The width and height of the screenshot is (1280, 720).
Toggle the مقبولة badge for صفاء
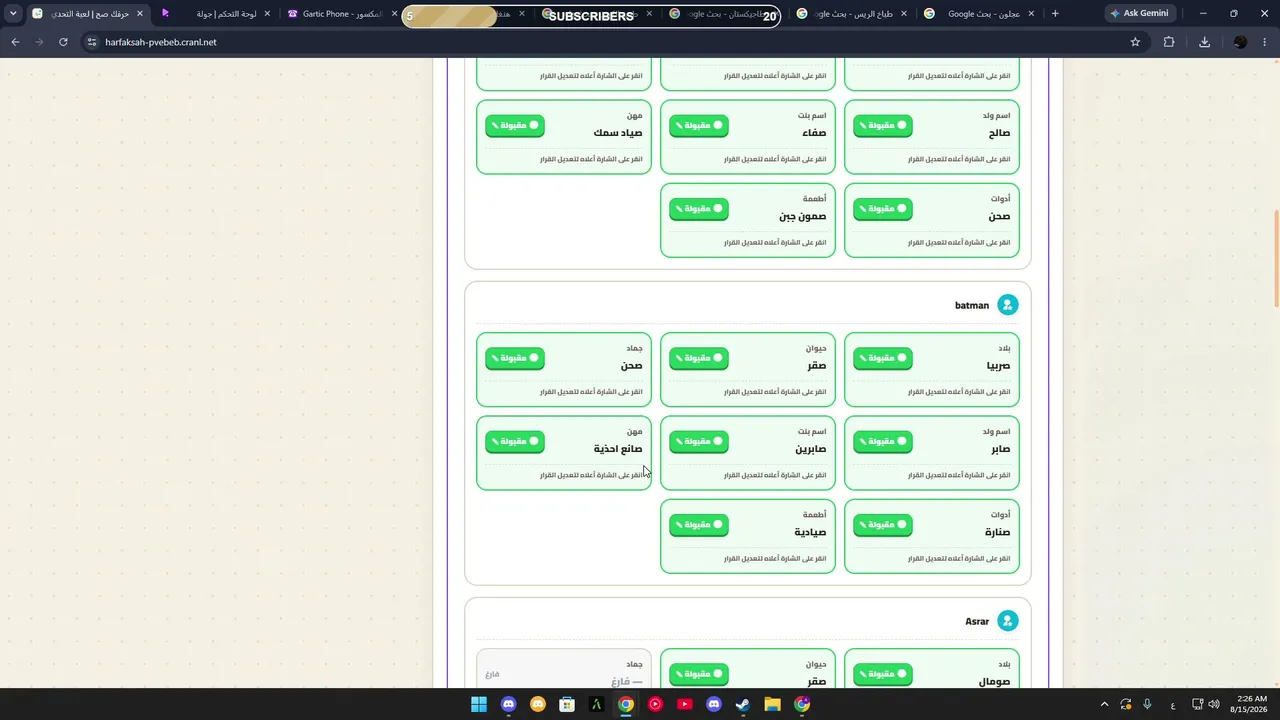tap(698, 126)
